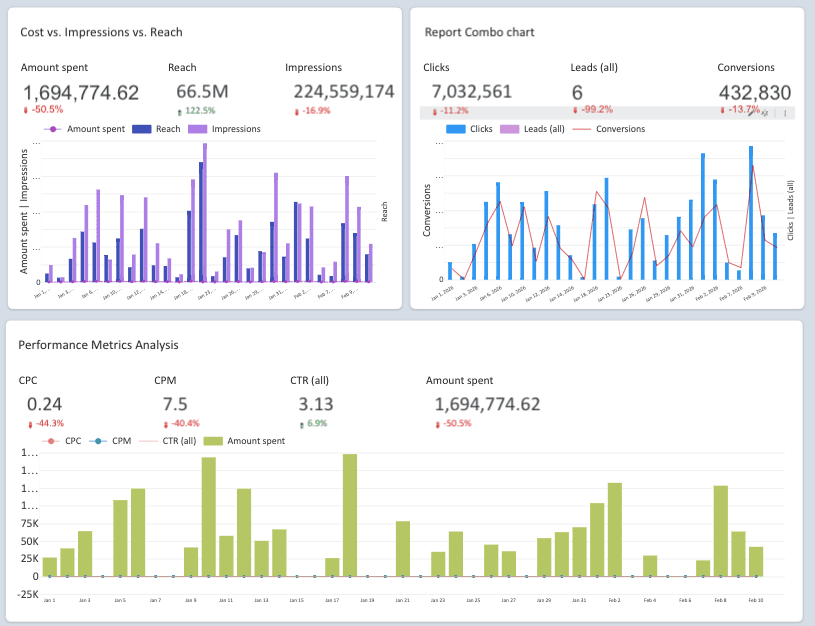This screenshot has height=626, width=815.
Task: Open the options menu beside the Conversions KPI
Action: (x=786, y=111)
